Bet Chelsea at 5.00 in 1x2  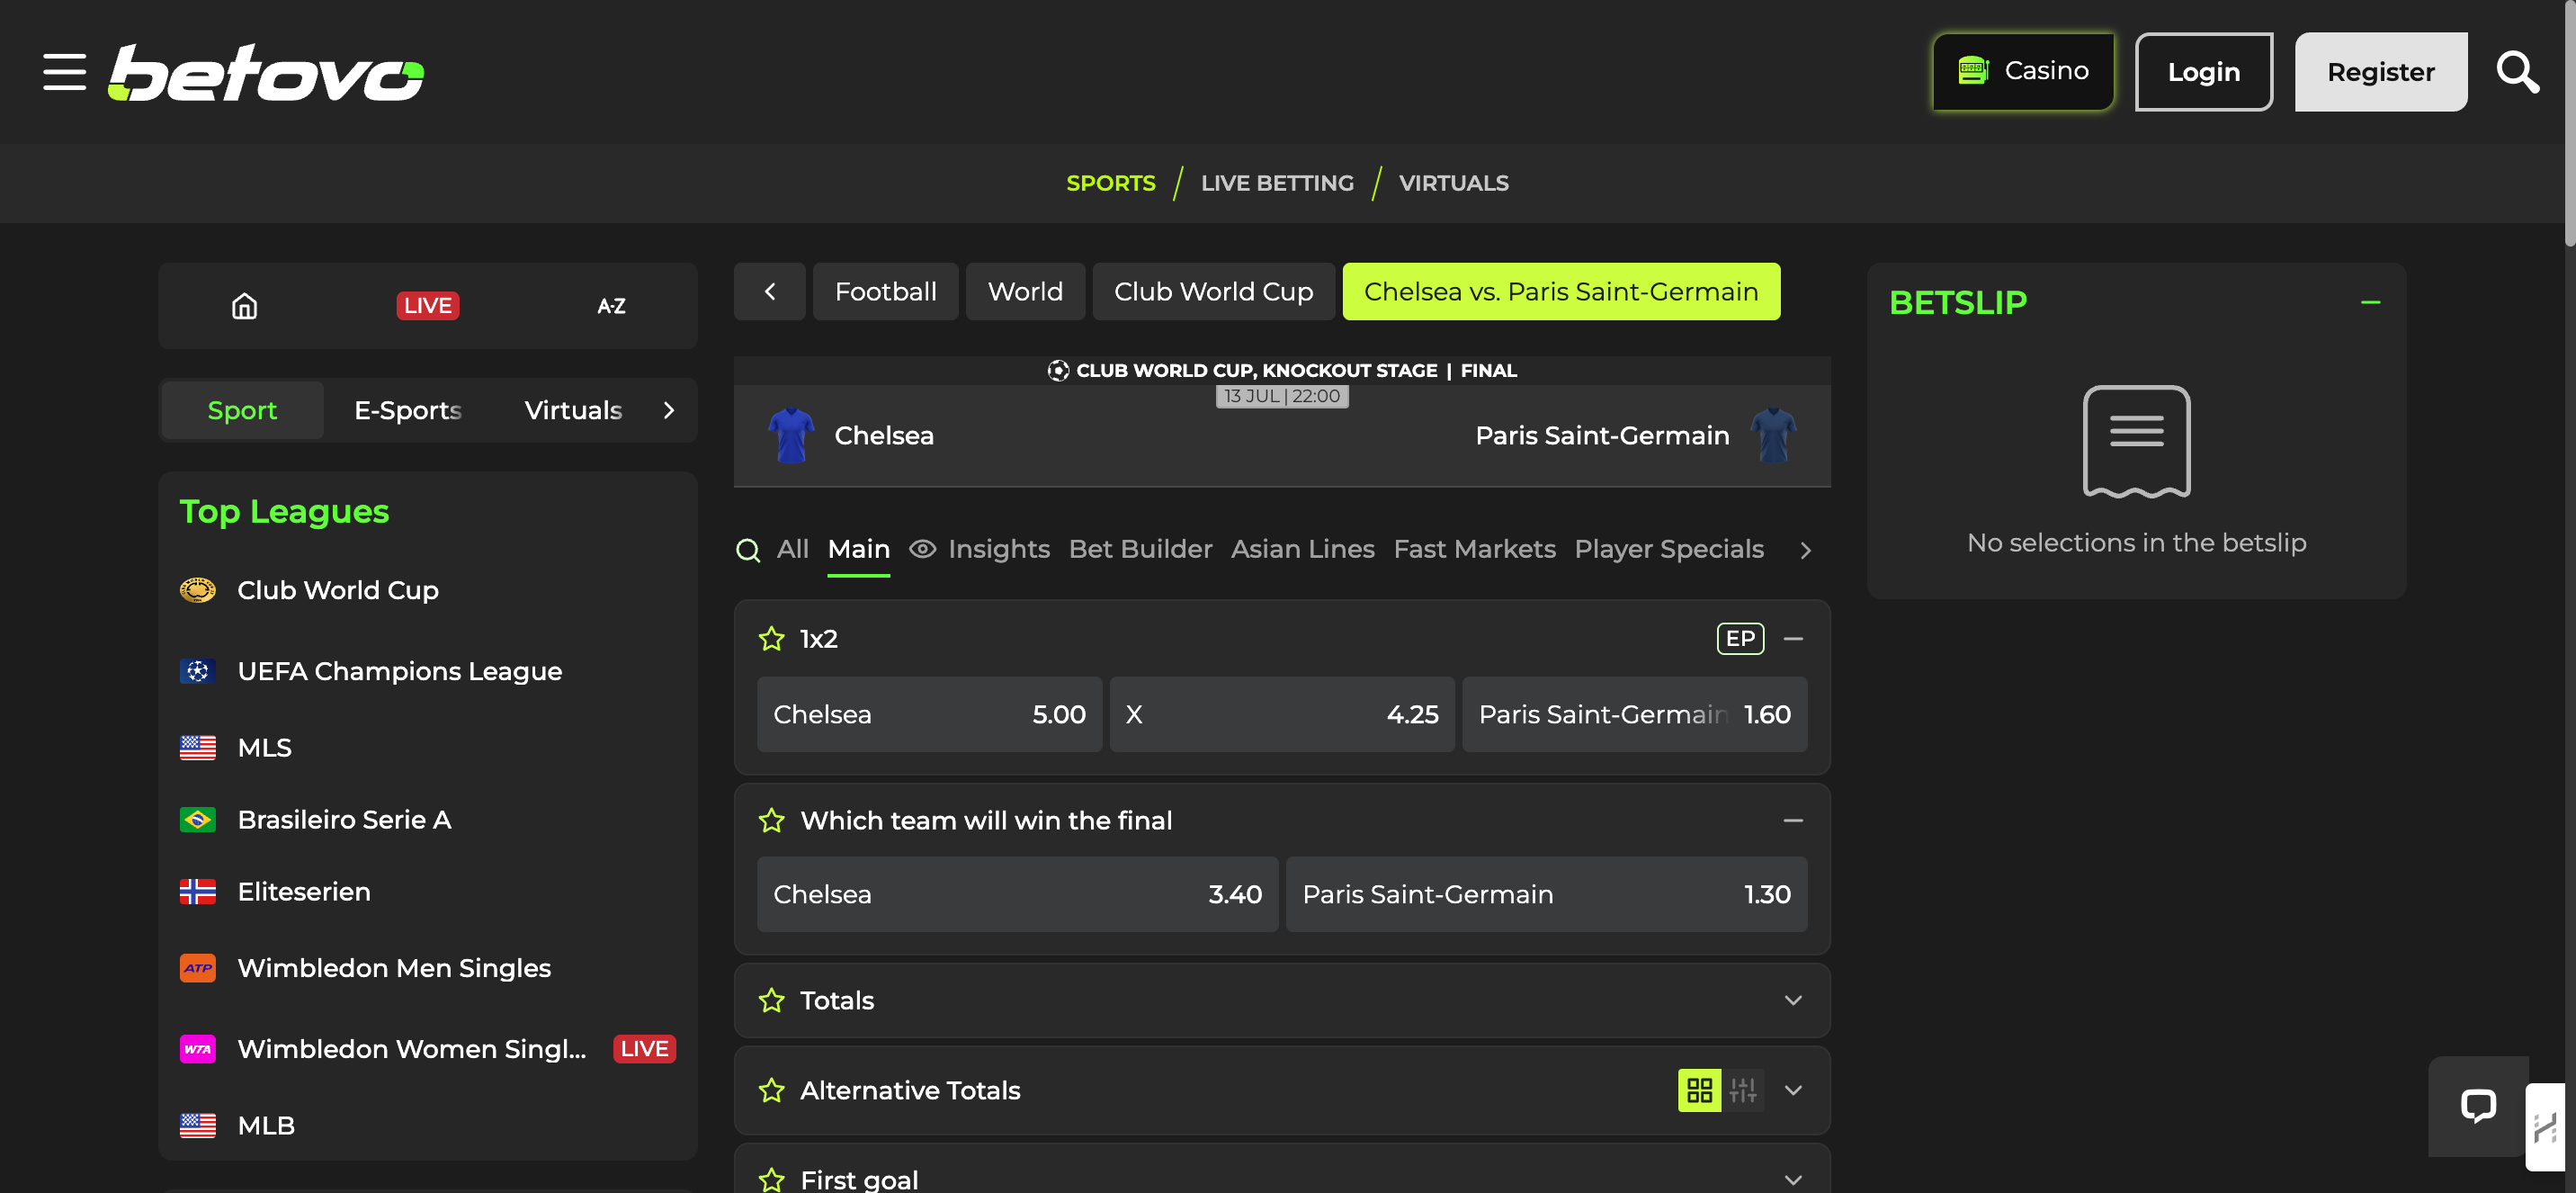tap(929, 715)
